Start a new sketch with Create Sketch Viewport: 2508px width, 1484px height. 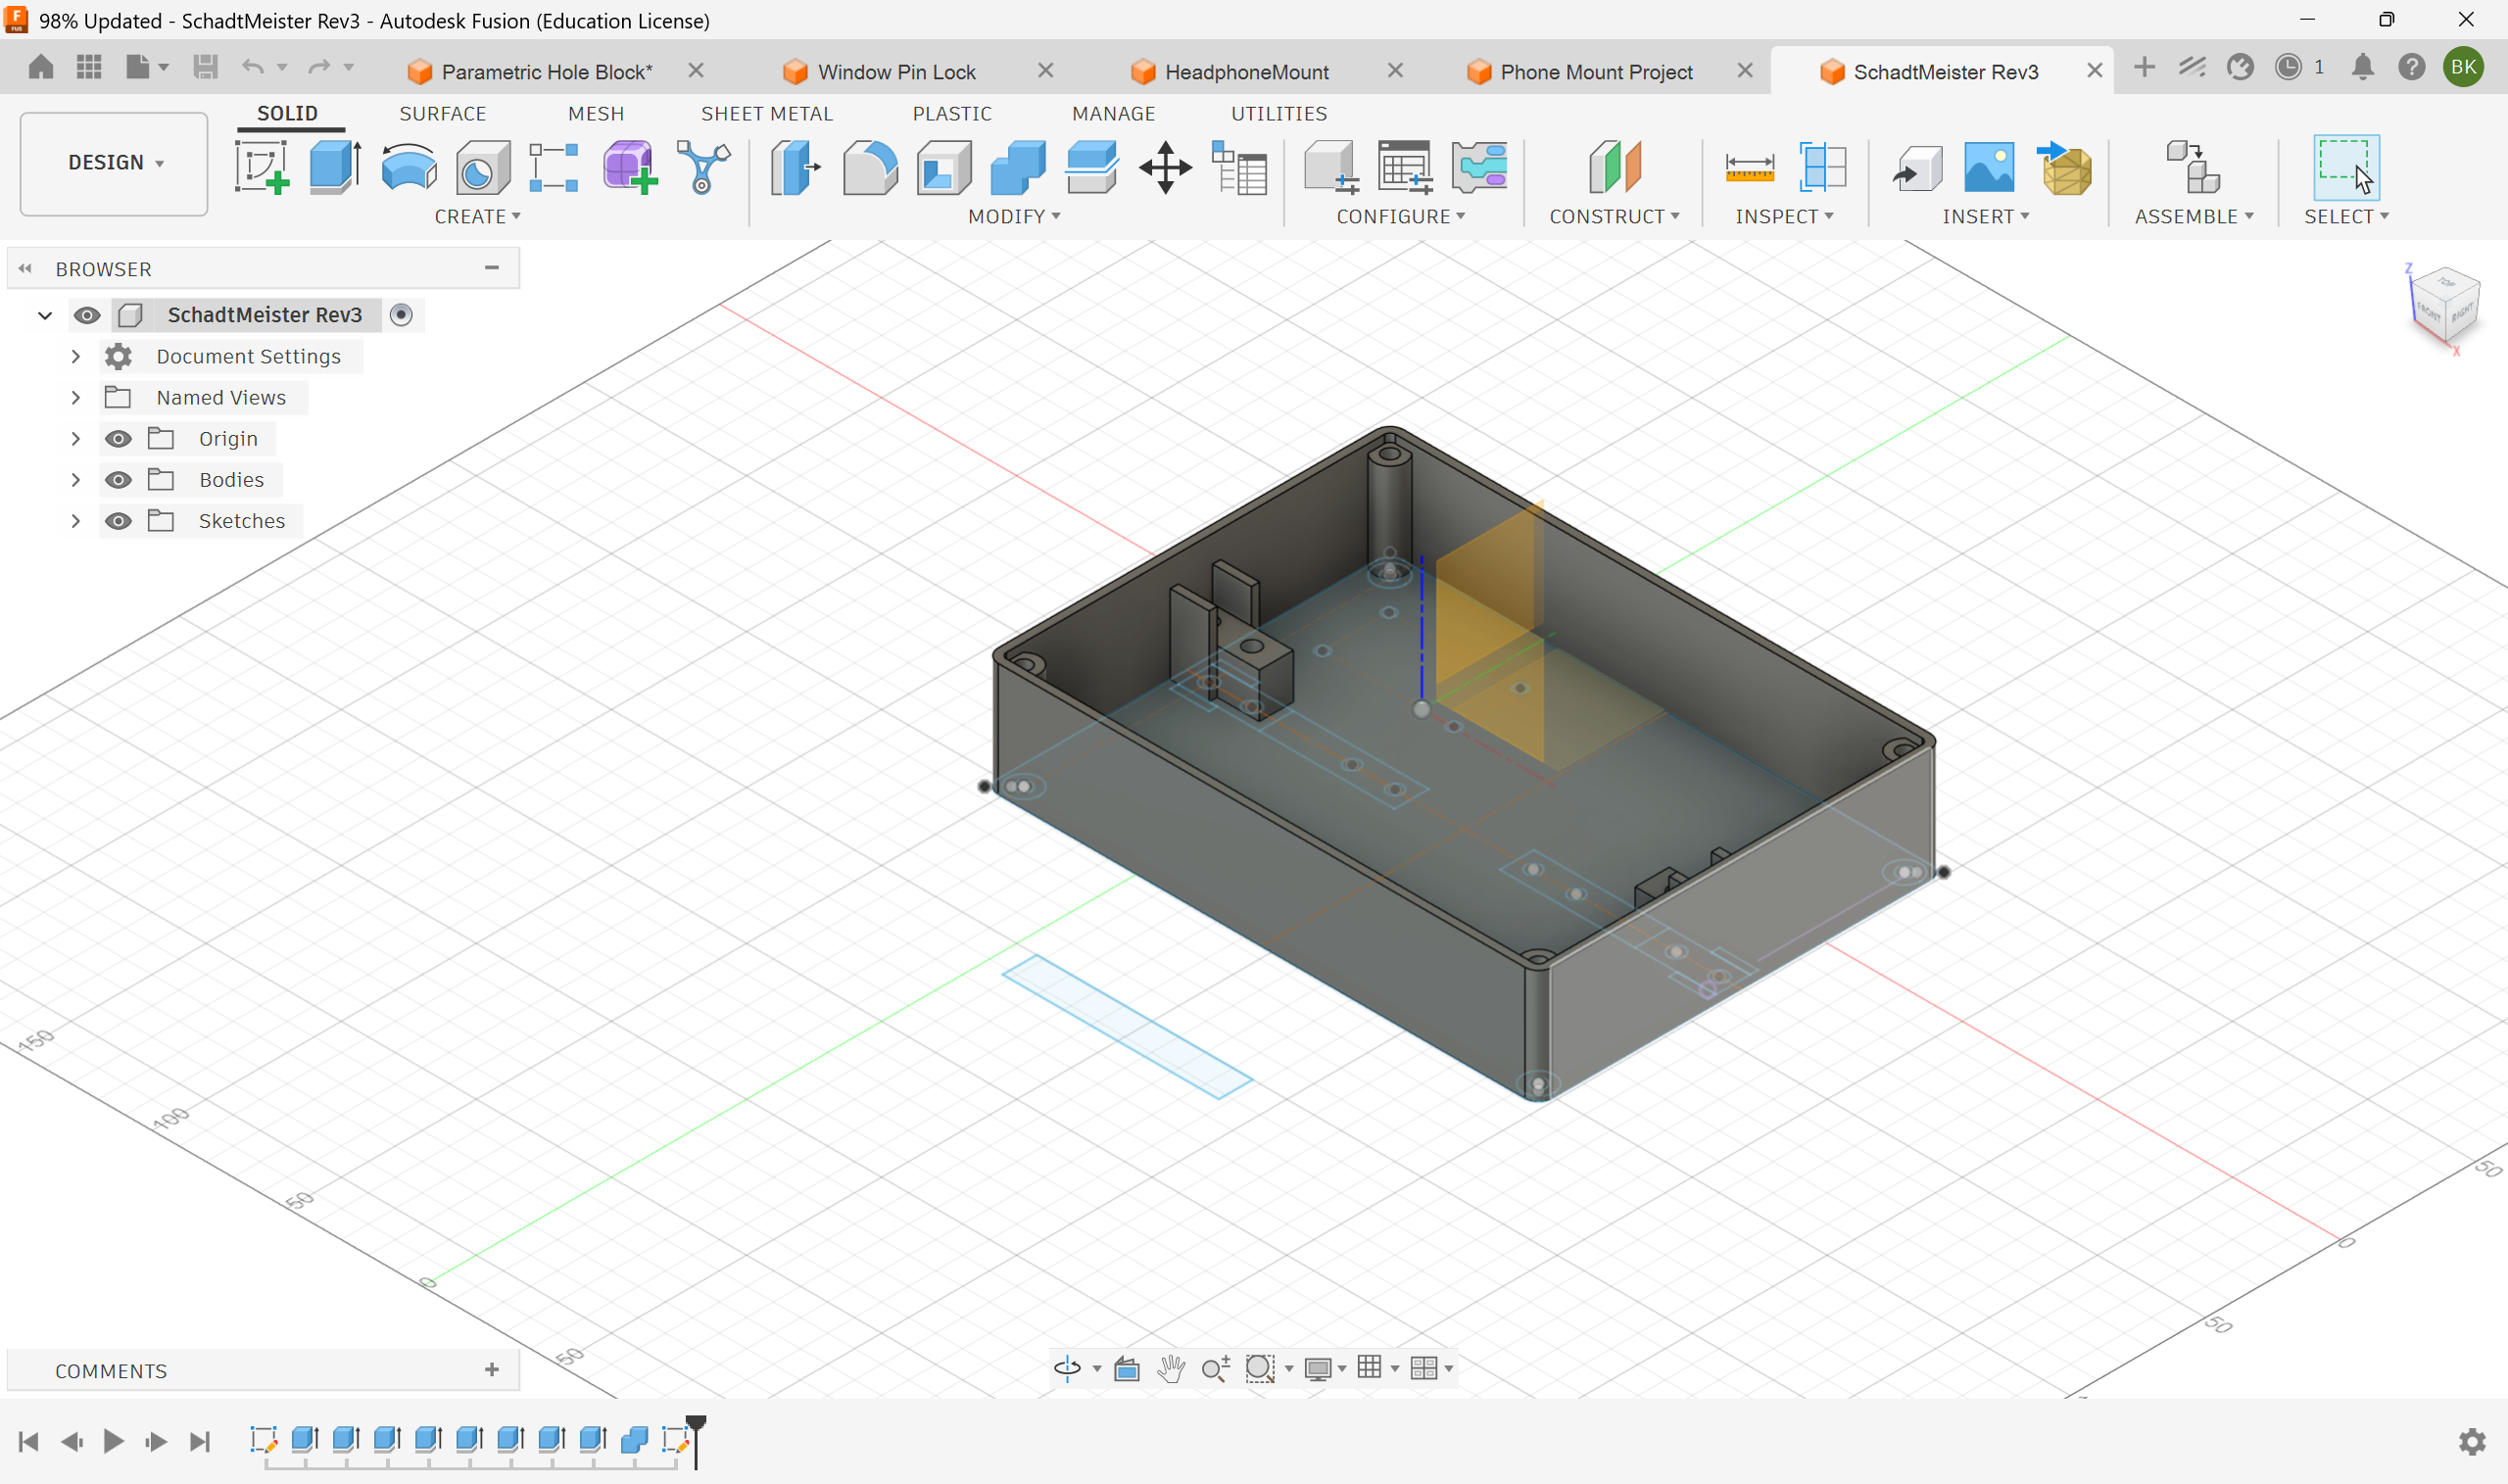[x=262, y=167]
